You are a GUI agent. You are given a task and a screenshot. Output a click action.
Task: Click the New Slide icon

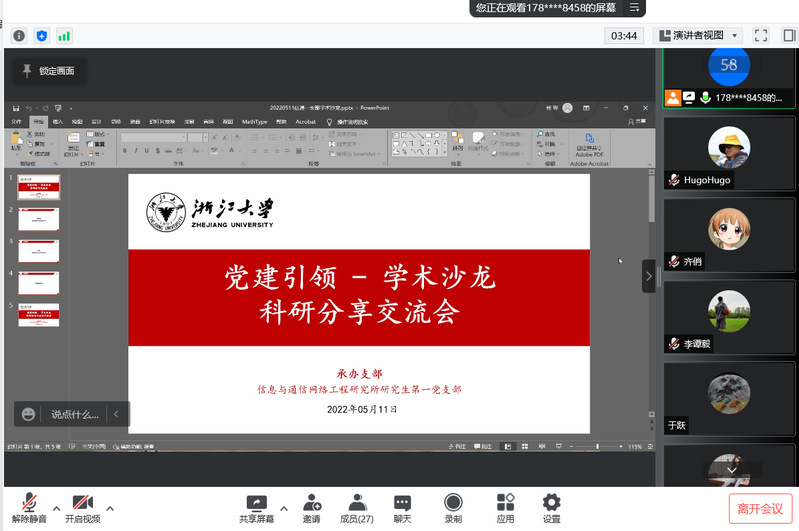tap(73, 138)
